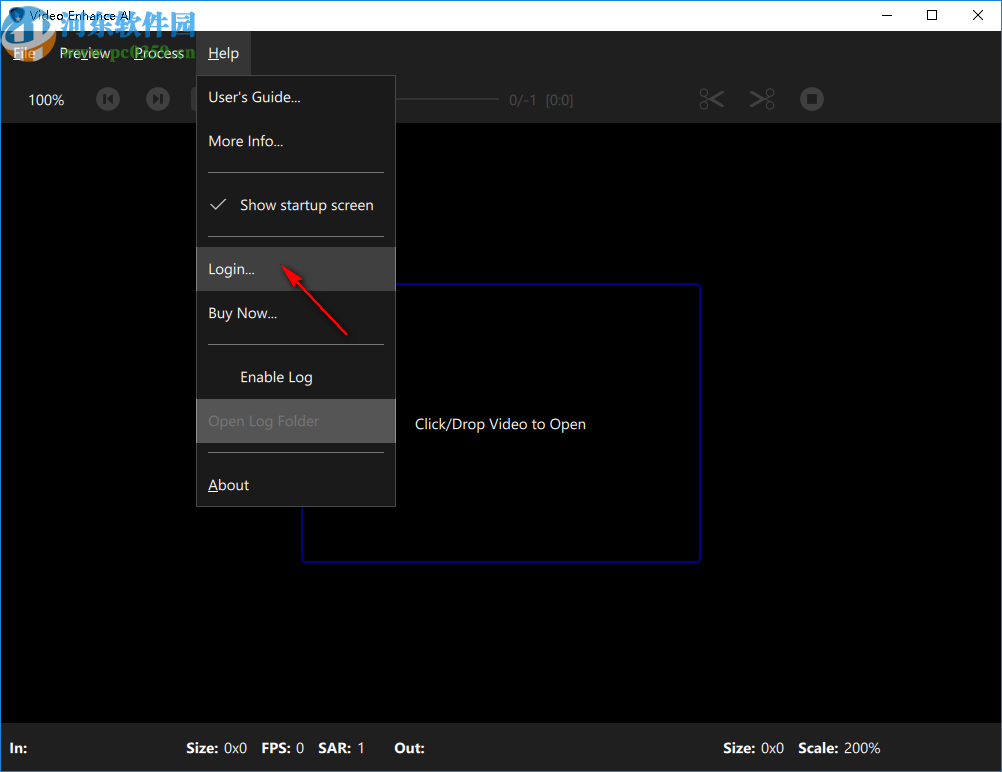Click the skip to next frame icon

tap(157, 99)
